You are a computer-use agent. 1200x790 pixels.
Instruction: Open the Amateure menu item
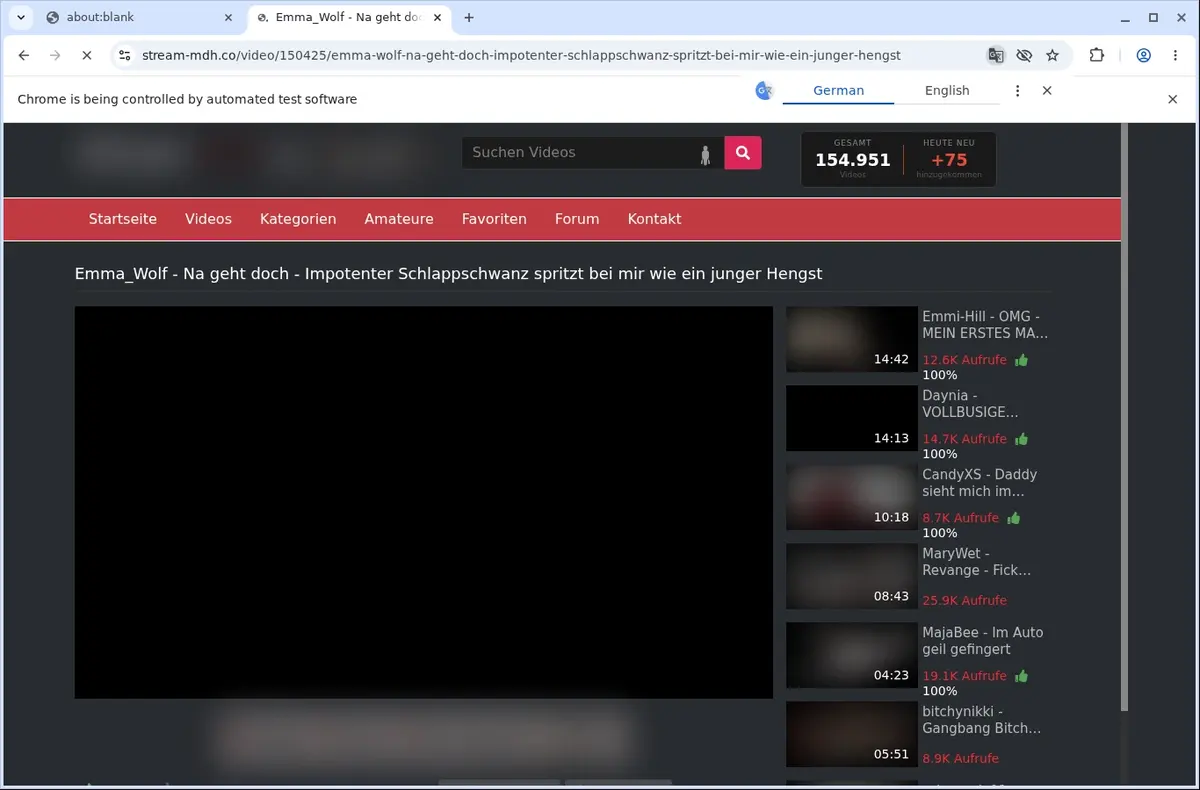click(399, 219)
